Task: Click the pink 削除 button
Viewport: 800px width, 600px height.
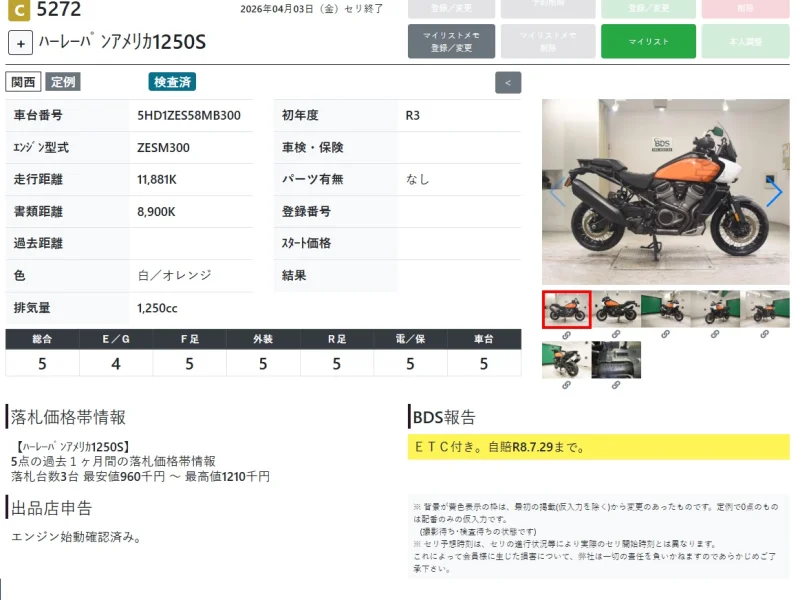Action: [x=745, y=9]
